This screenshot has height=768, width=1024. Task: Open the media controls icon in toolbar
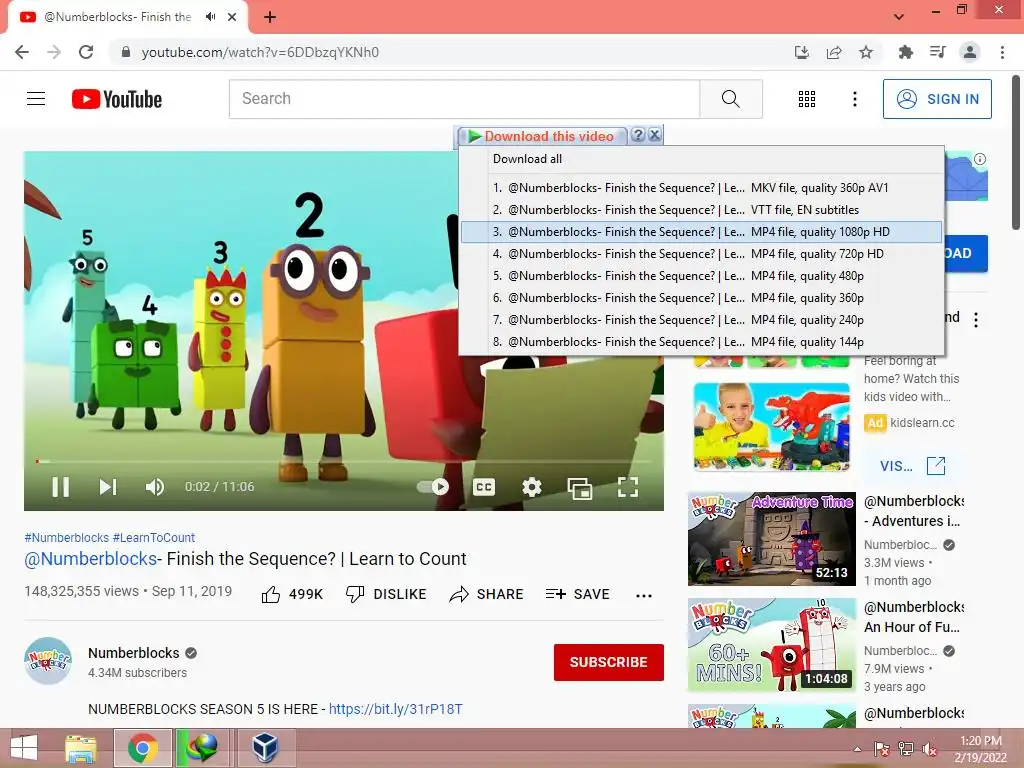click(x=937, y=52)
